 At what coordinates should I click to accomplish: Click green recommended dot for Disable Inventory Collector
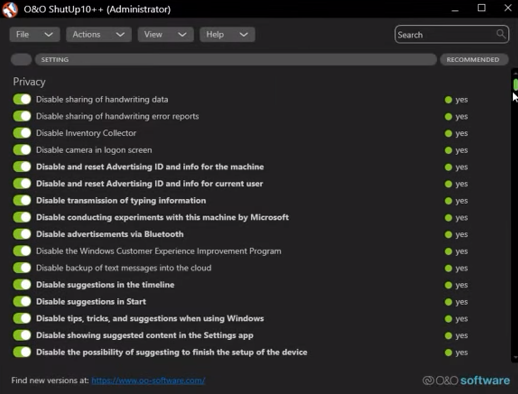pos(448,133)
